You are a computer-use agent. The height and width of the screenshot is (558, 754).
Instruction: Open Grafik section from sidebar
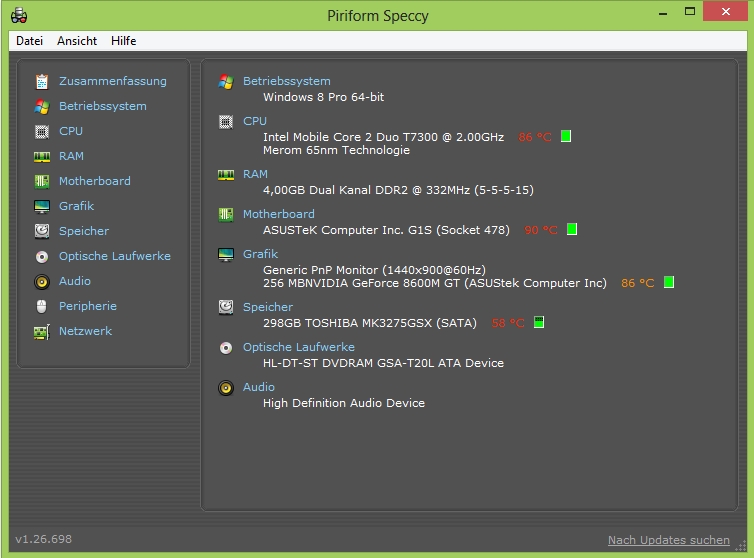click(x=76, y=206)
